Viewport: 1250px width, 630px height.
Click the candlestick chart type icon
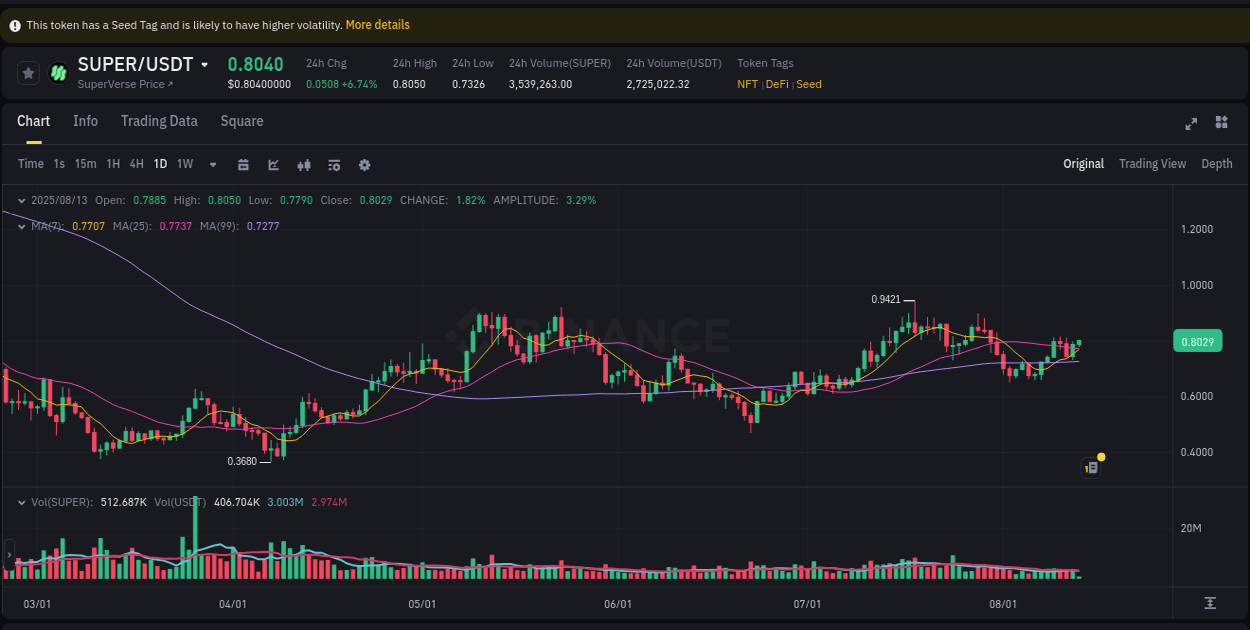click(304, 164)
